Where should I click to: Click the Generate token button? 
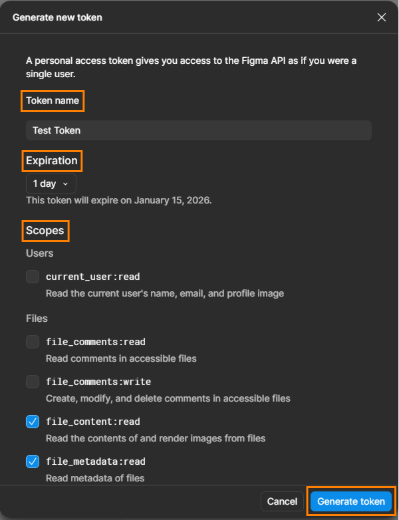pyautogui.click(x=351, y=501)
